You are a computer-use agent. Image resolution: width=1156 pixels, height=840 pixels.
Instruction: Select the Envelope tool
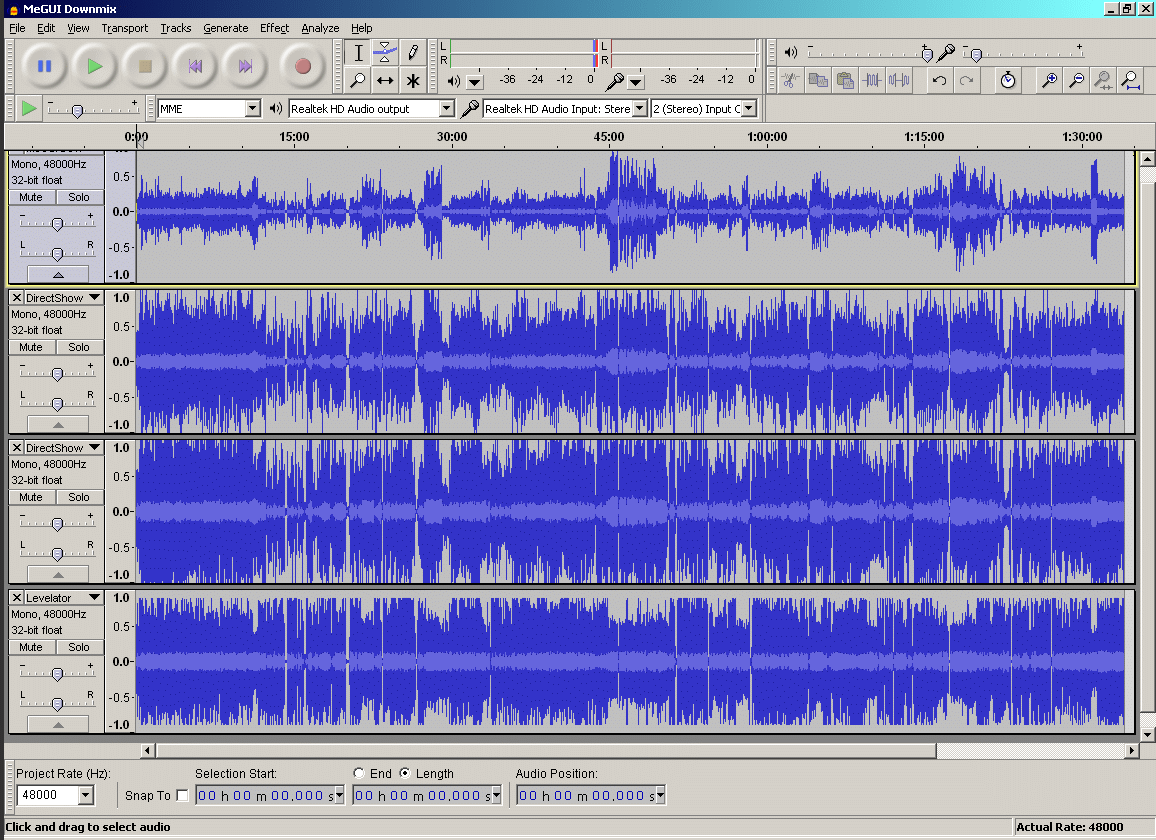click(385, 52)
